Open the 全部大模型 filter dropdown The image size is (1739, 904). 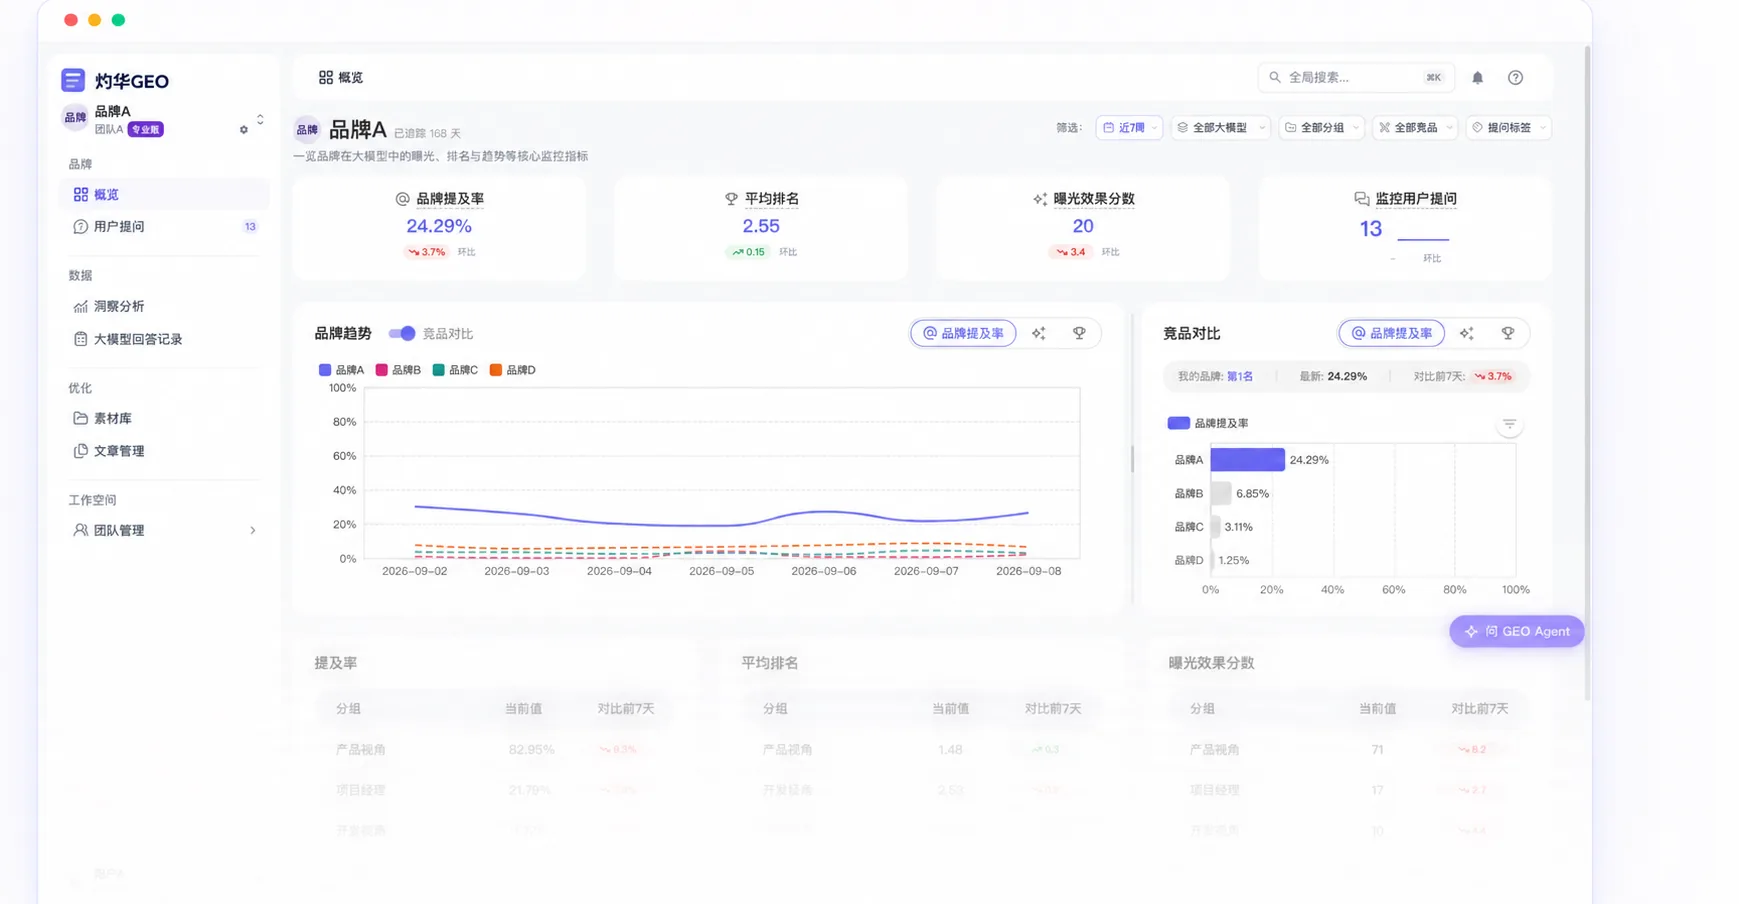point(1220,128)
